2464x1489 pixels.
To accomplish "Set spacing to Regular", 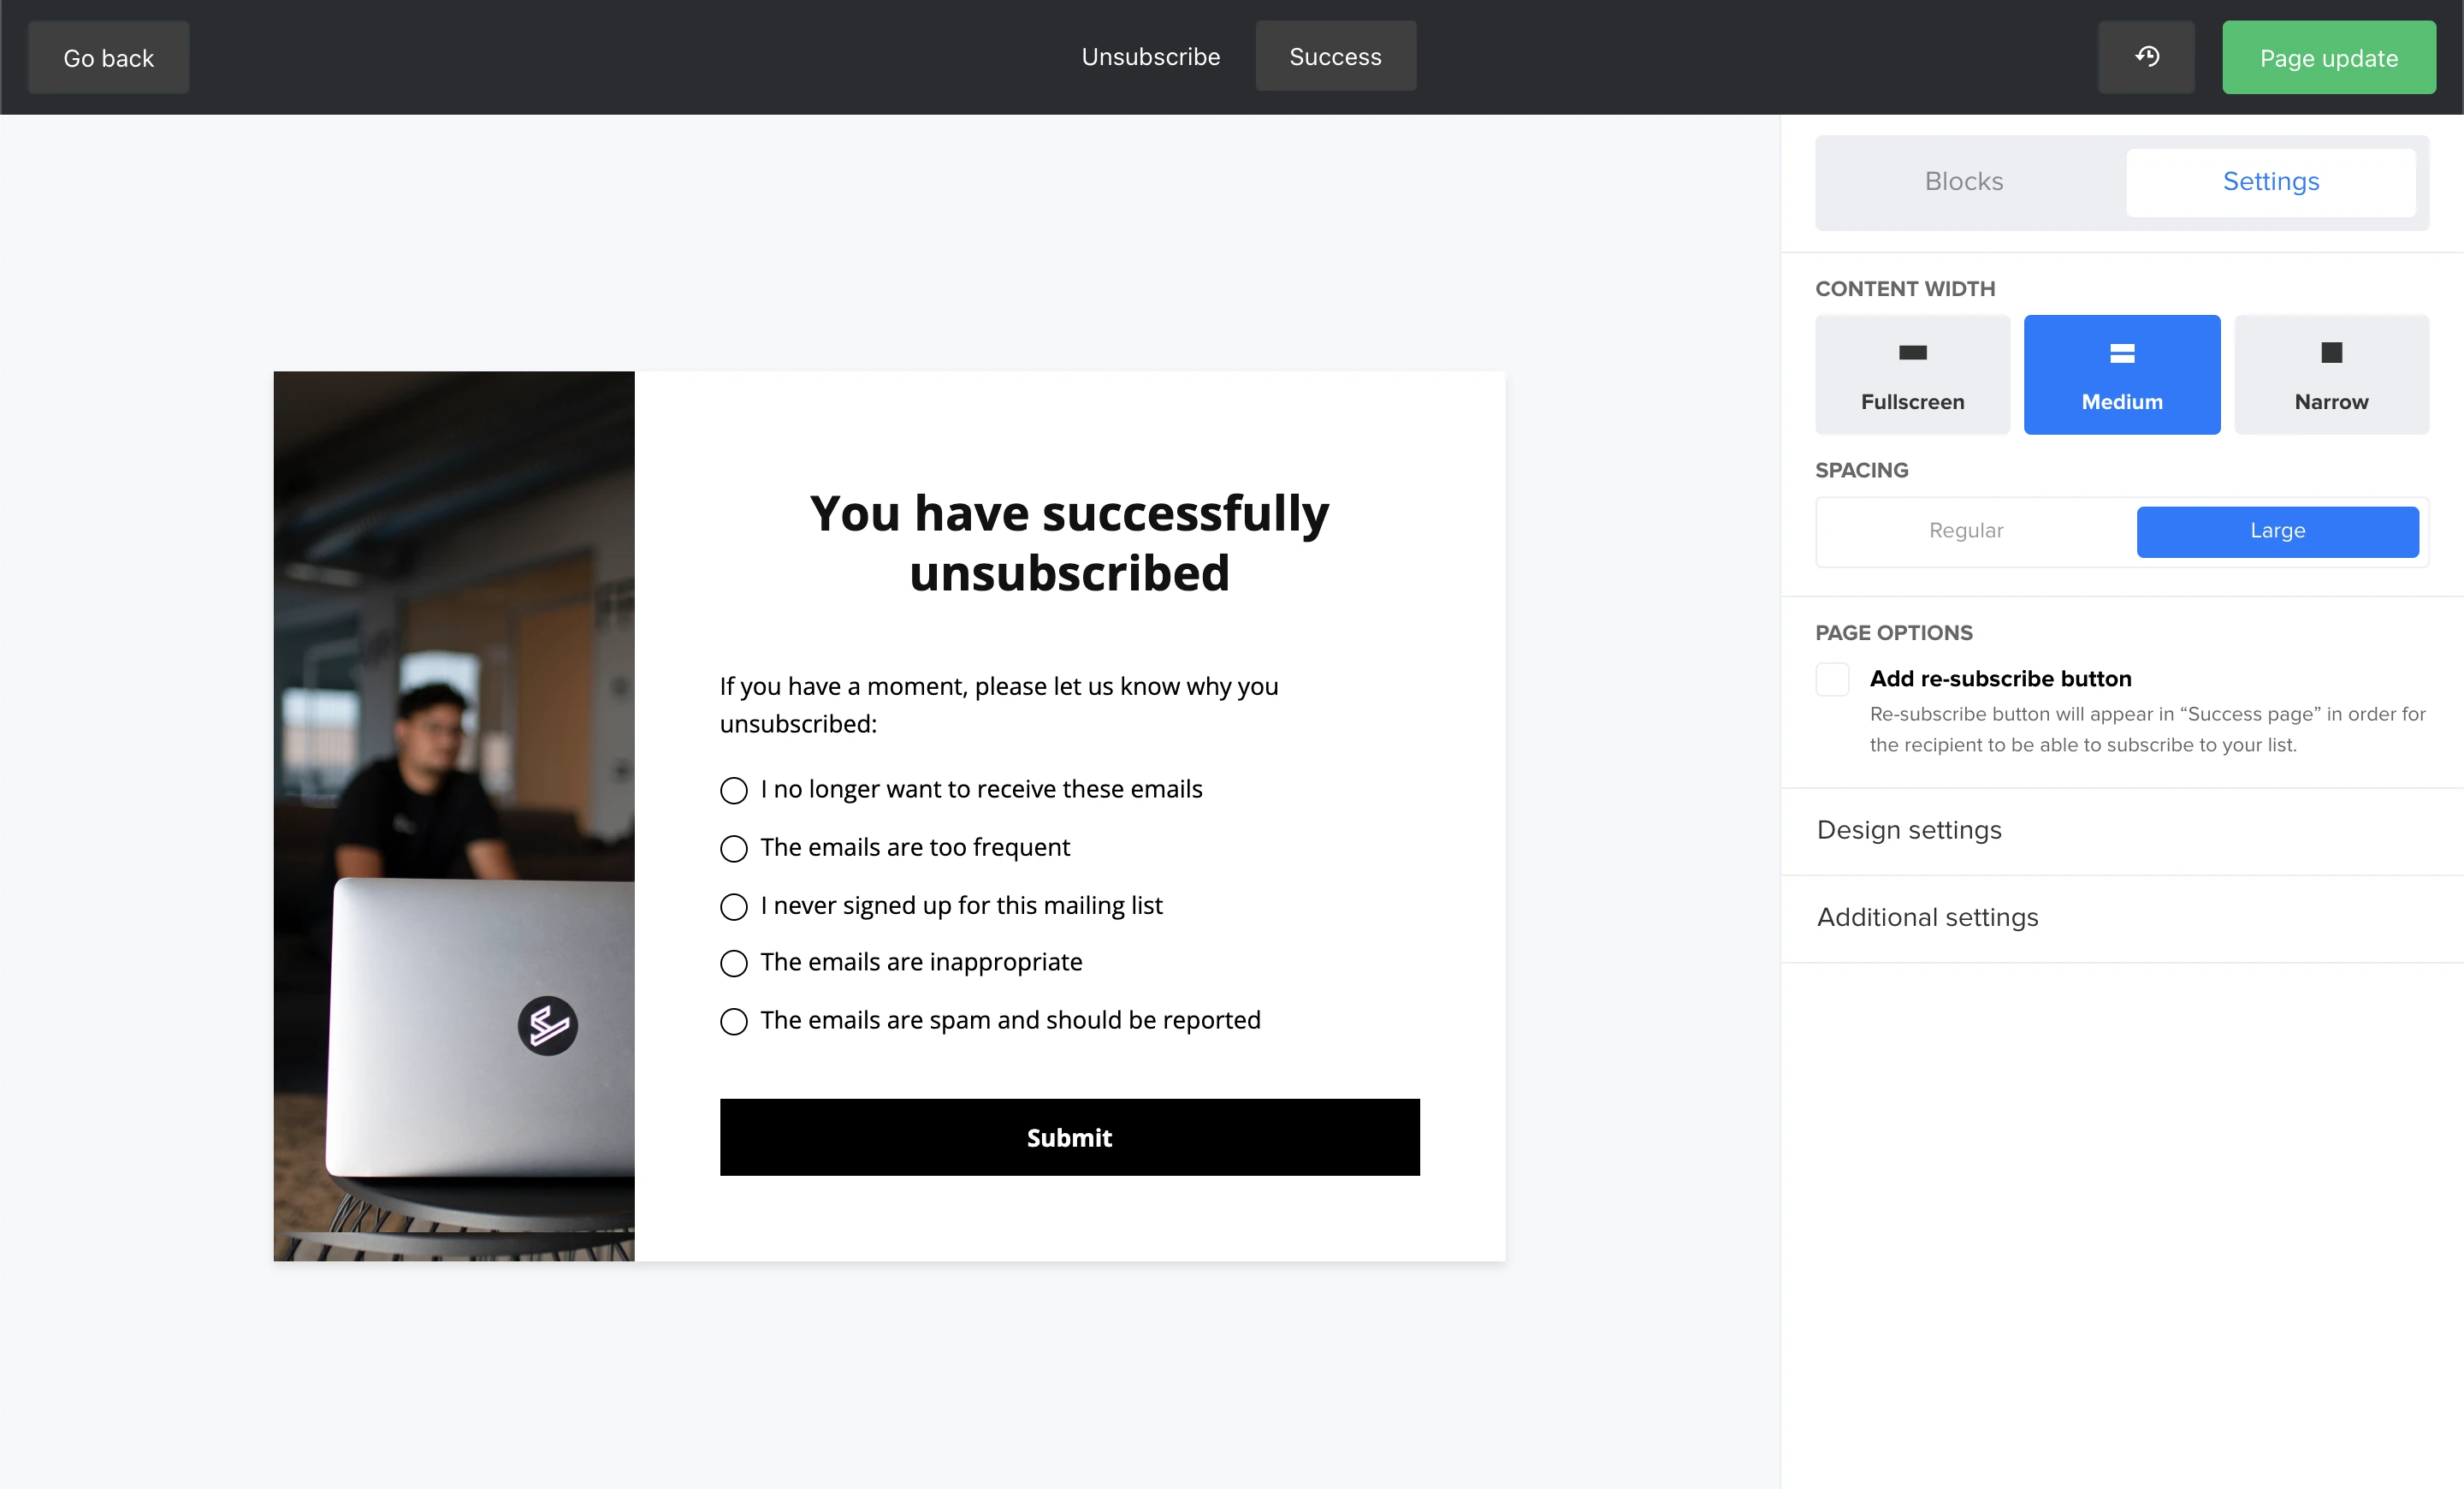I will click(1965, 531).
